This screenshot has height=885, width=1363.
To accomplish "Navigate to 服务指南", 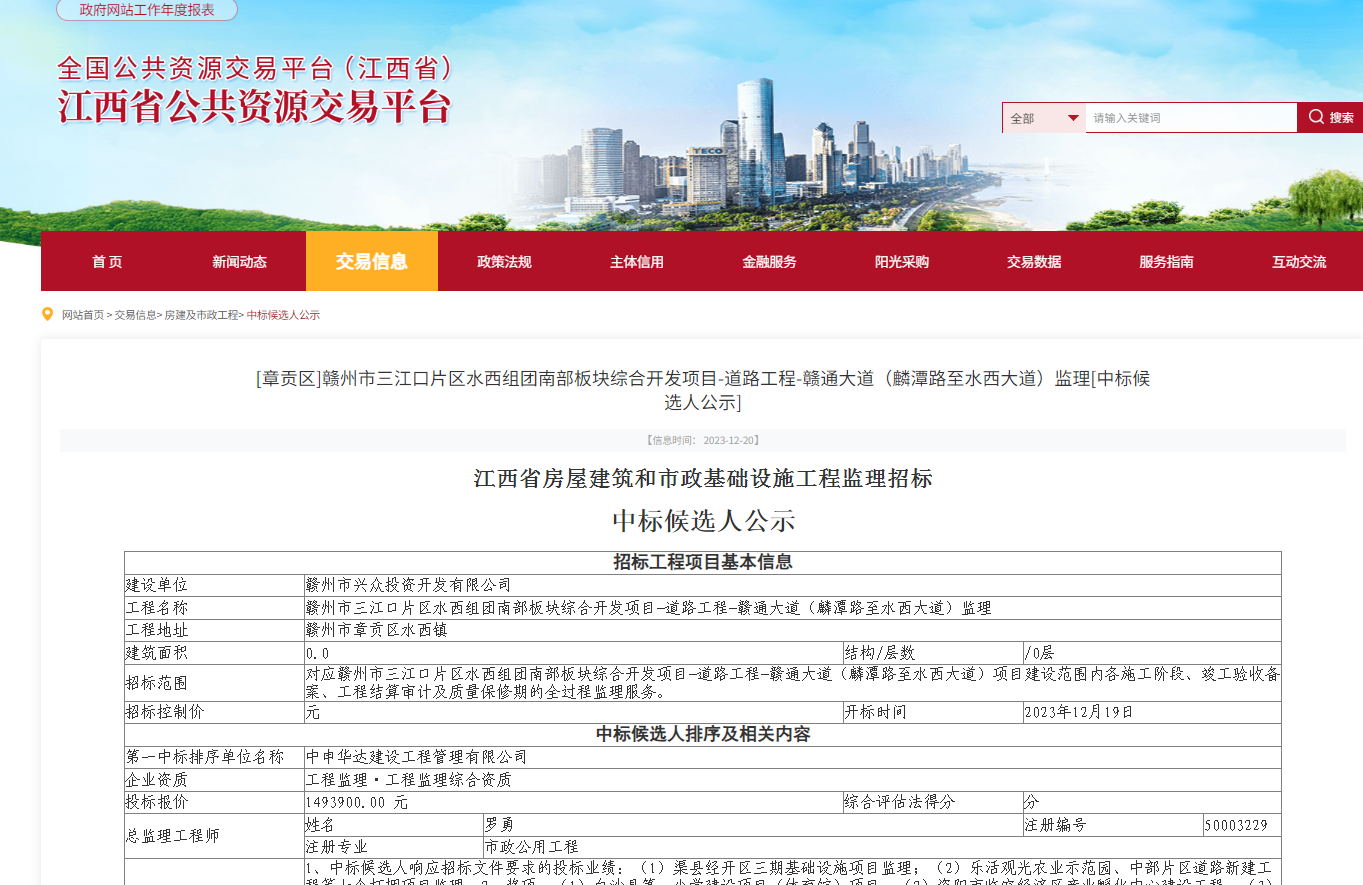I will pyautogui.click(x=1166, y=261).
